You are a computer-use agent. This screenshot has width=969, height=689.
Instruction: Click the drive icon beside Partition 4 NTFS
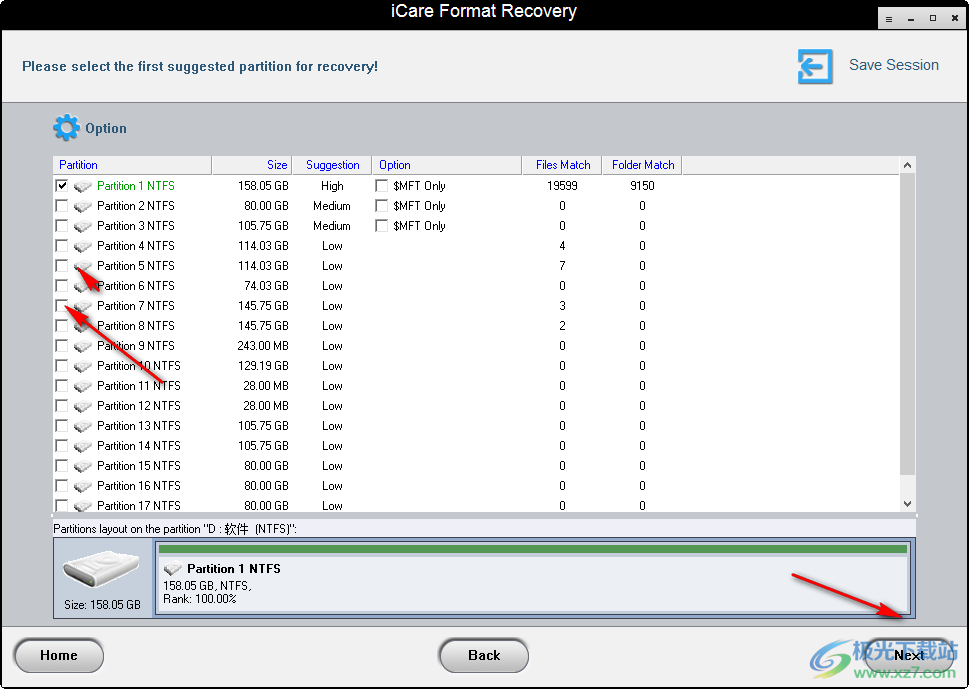pyautogui.click(x=83, y=246)
